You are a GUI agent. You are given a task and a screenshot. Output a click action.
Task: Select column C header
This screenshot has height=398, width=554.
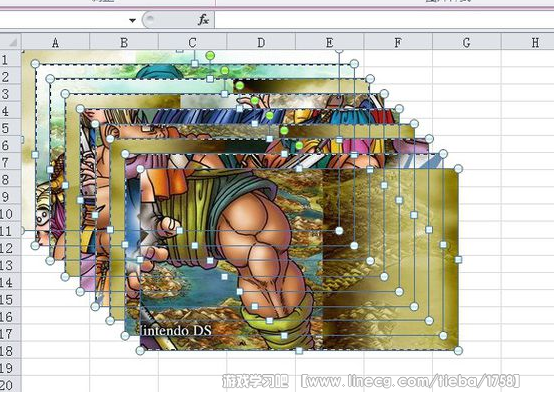click(193, 42)
